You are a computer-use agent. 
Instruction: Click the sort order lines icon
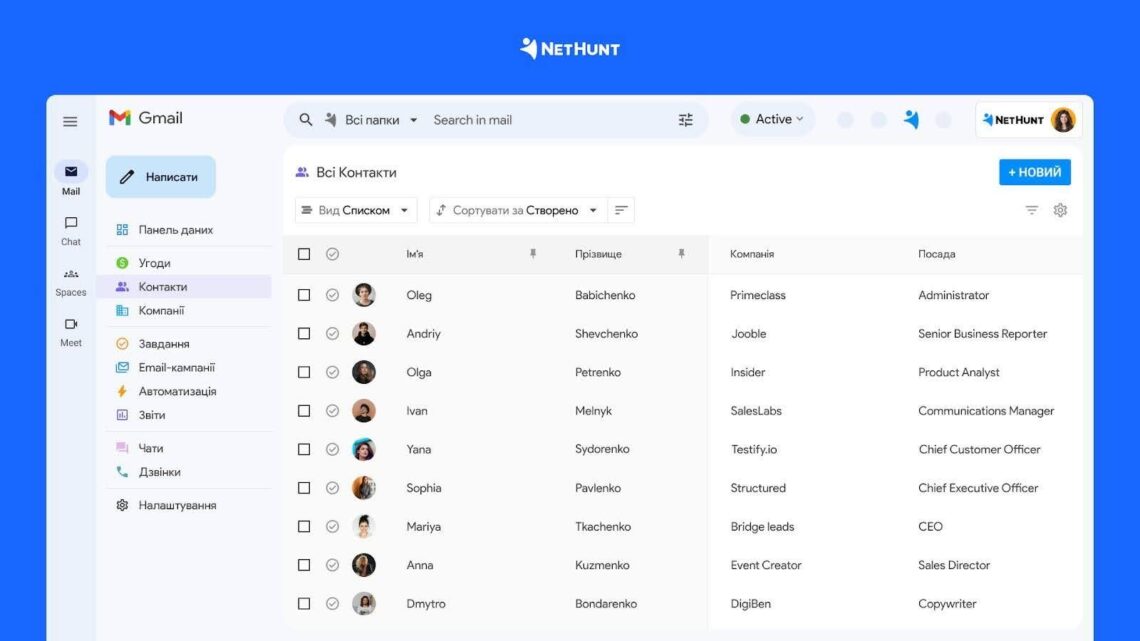pyautogui.click(x=621, y=210)
